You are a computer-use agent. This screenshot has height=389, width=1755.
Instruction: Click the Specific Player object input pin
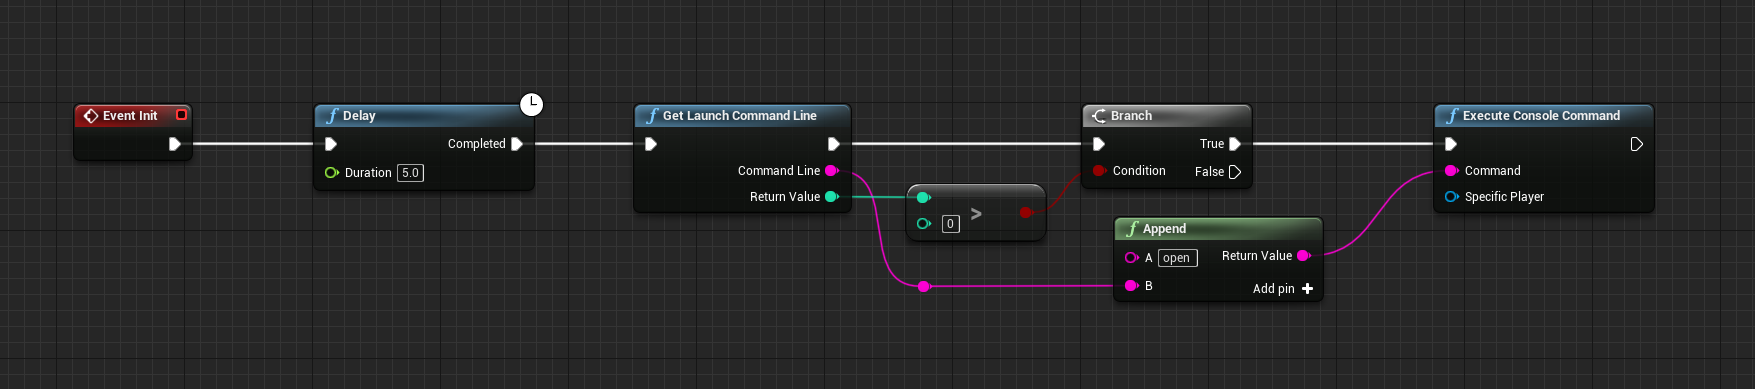tap(1451, 197)
